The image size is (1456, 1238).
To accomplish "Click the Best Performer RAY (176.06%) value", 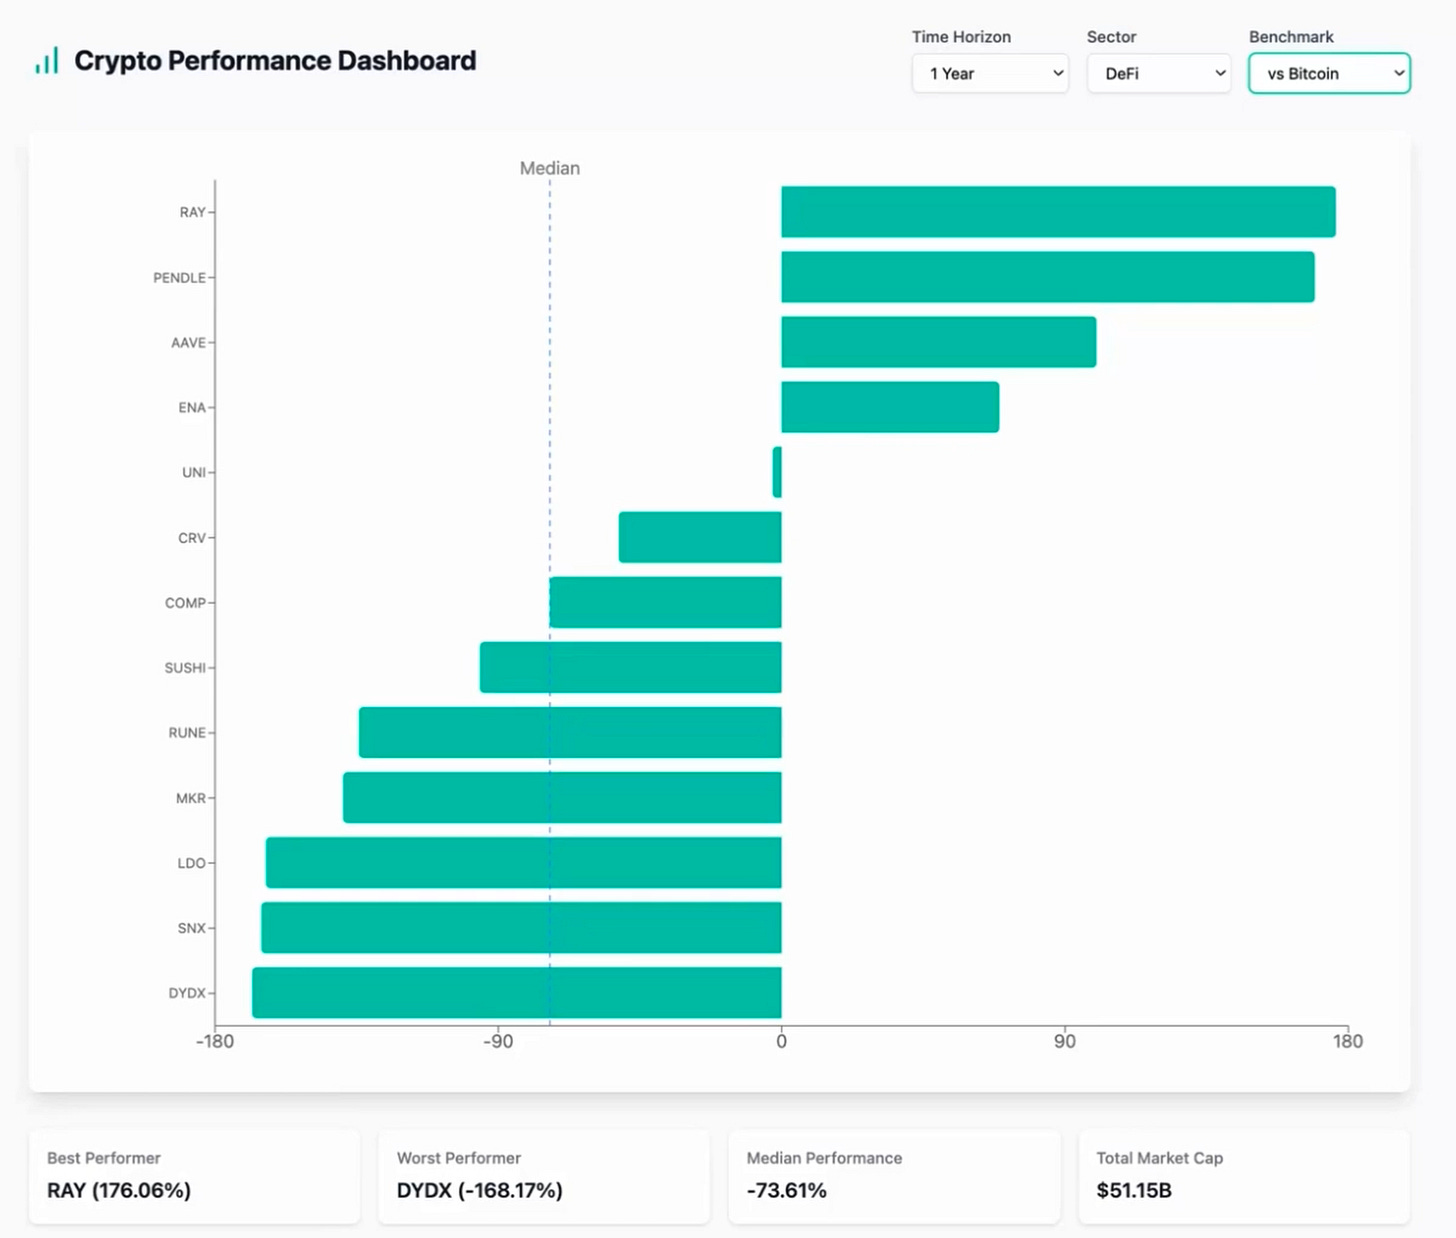I will click(119, 1190).
